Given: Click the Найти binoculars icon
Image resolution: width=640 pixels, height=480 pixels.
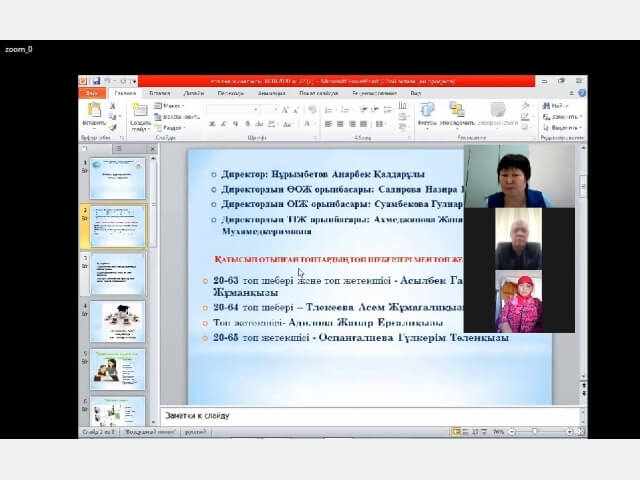Looking at the screenshot, I should click(546, 106).
